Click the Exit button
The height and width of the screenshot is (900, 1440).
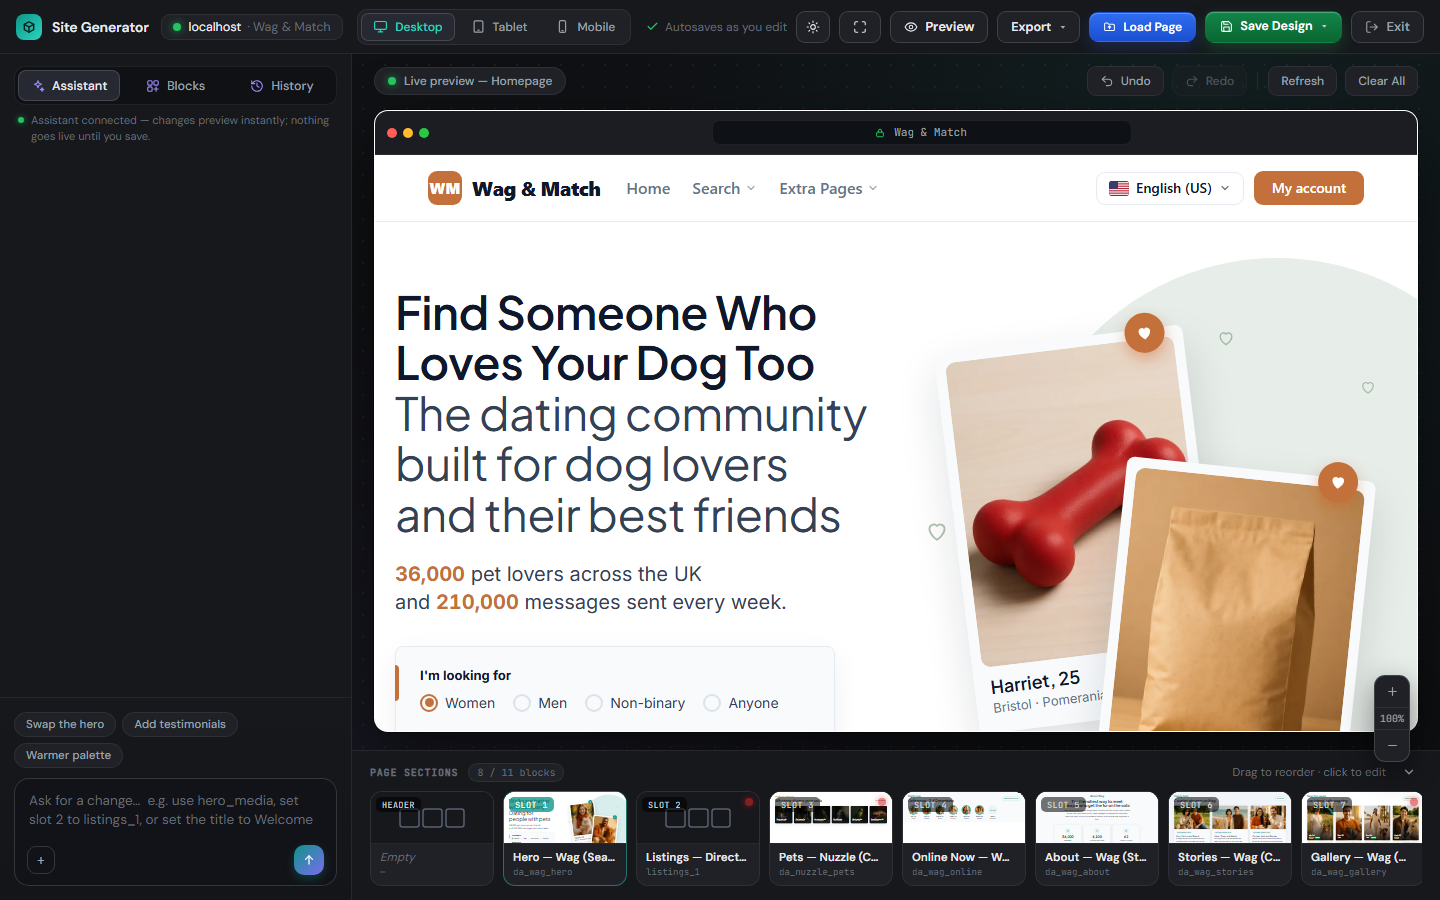[x=1387, y=27]
